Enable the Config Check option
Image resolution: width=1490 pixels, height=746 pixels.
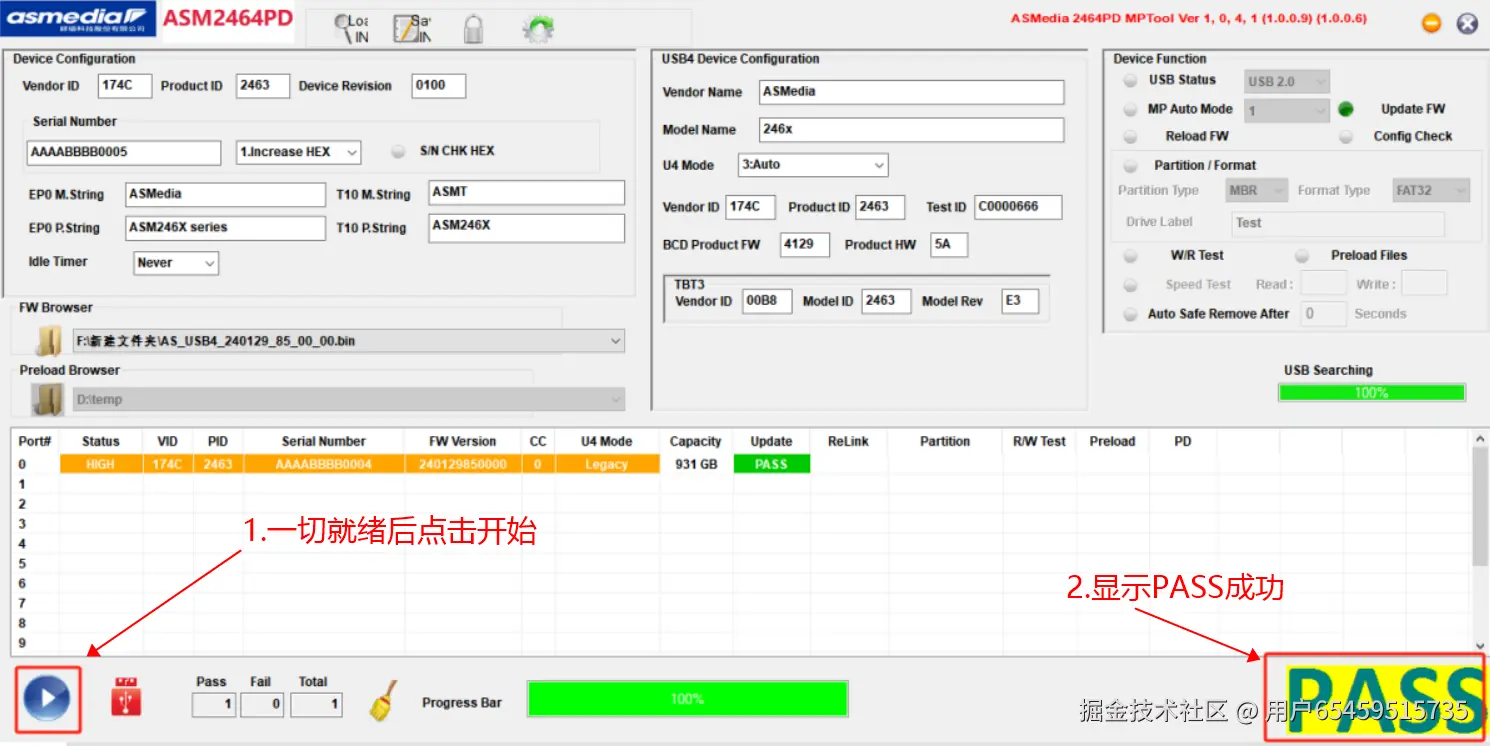1346,136
